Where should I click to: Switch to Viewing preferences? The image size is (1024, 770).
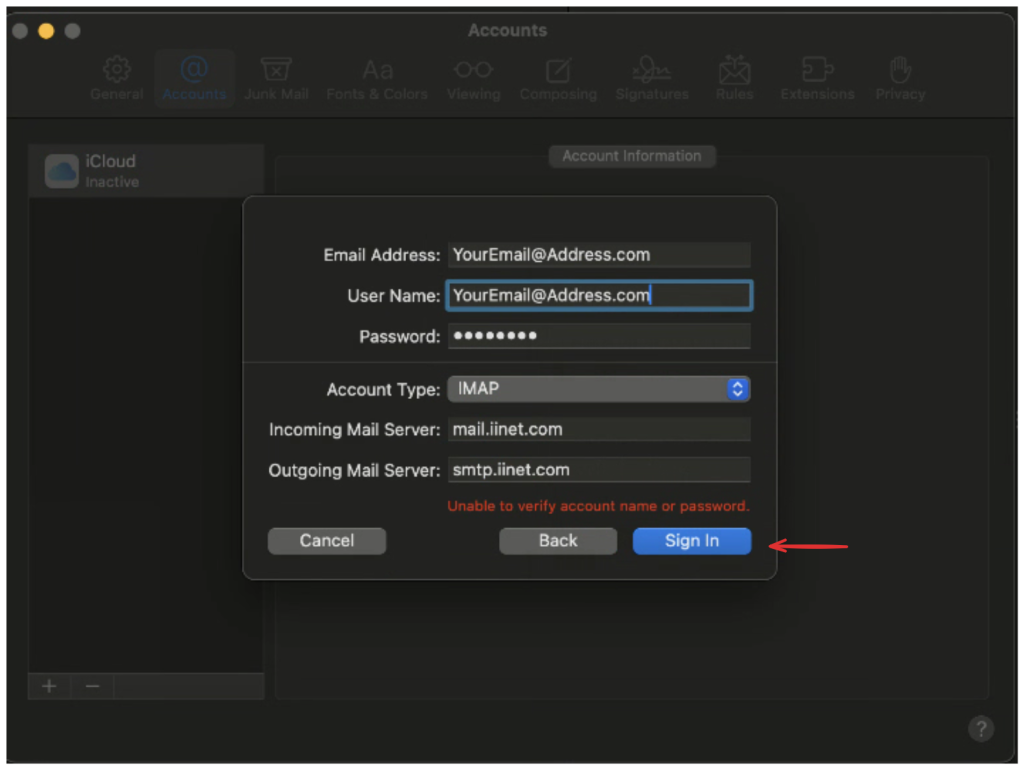(x=473, y=79)
